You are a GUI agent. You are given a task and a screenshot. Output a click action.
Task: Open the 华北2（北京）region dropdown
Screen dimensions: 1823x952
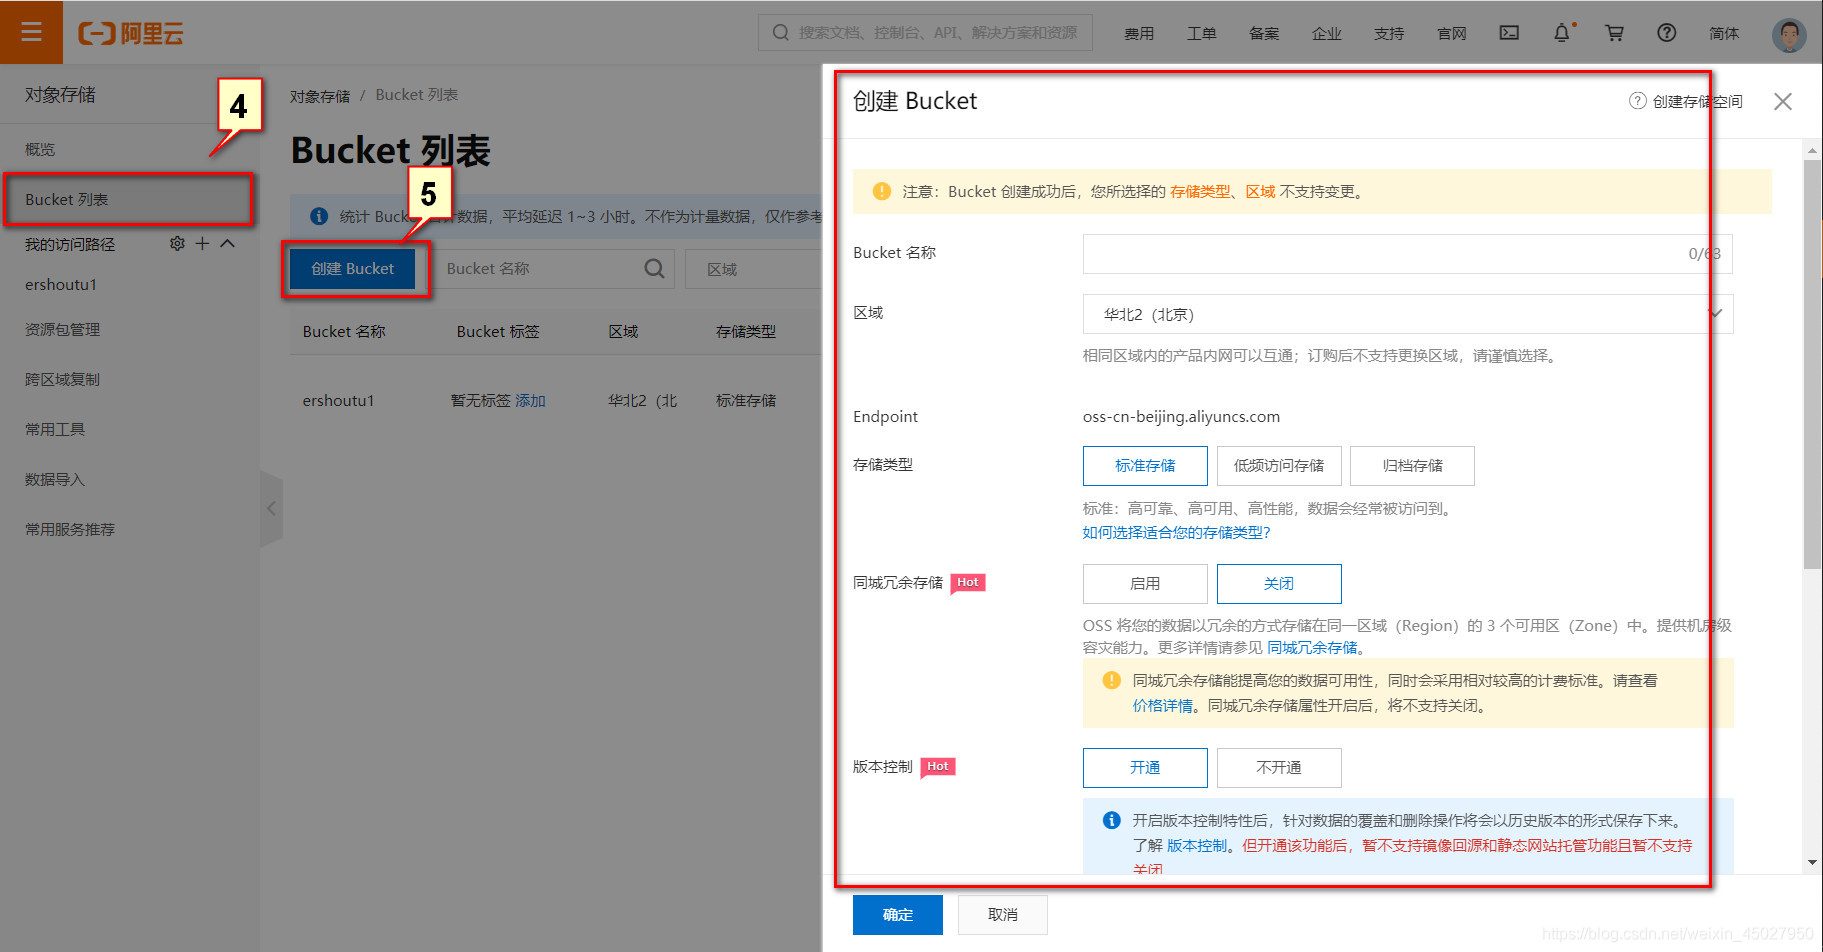point(1407,314)
